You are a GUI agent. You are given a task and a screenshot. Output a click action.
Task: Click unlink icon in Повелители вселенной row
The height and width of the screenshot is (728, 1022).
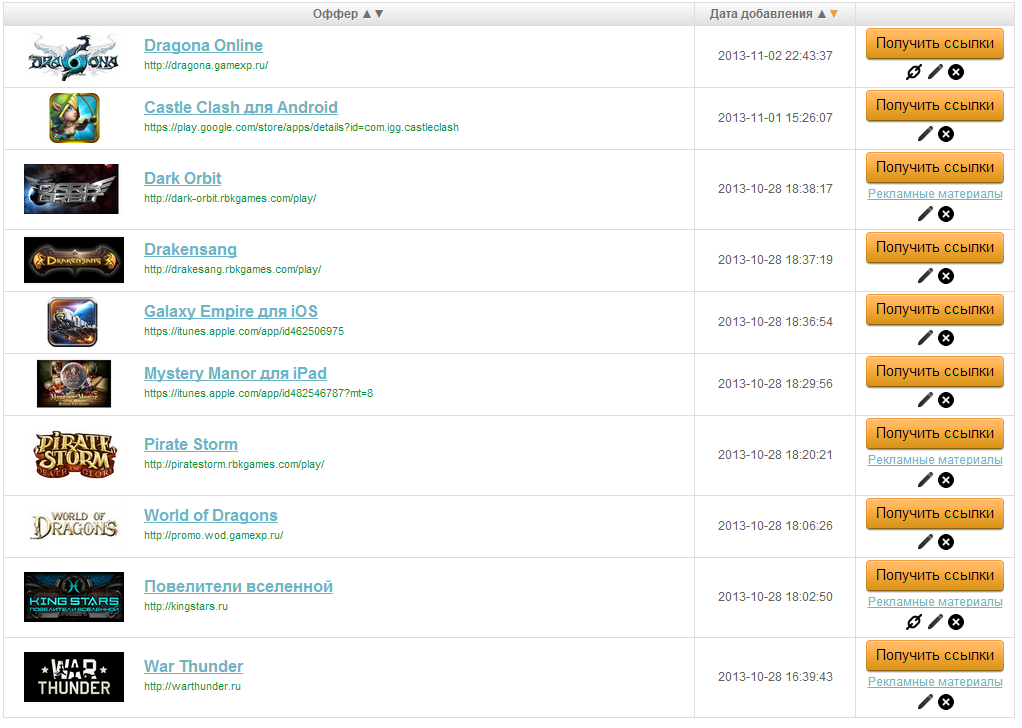pyautogui.click(x=914, y=622)
